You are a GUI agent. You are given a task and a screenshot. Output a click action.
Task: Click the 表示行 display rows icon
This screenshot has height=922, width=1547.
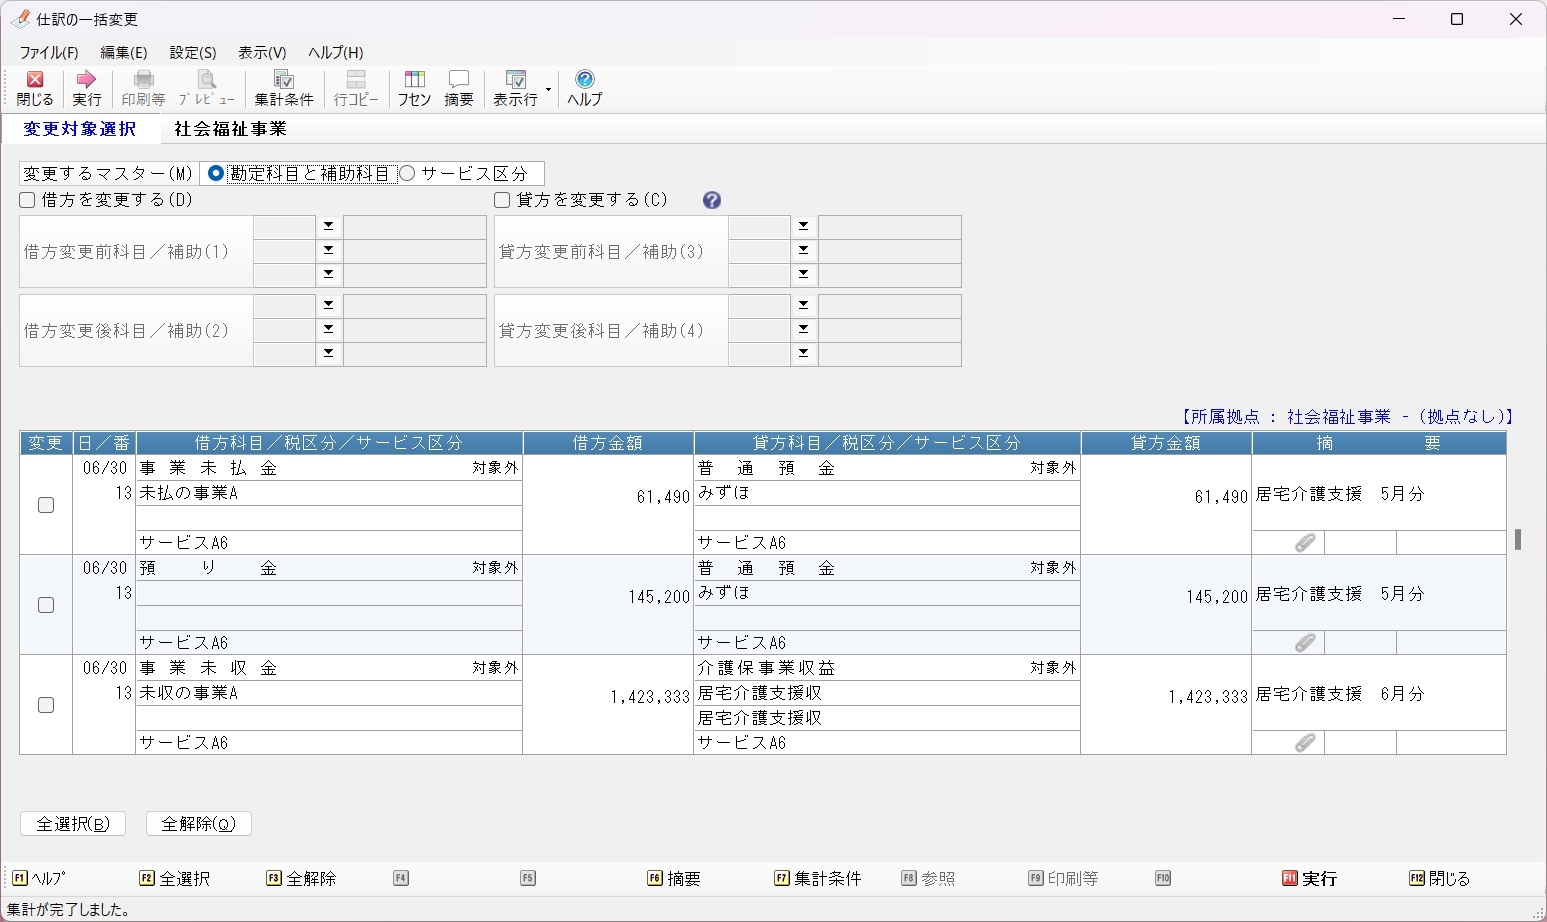[515, 88]
